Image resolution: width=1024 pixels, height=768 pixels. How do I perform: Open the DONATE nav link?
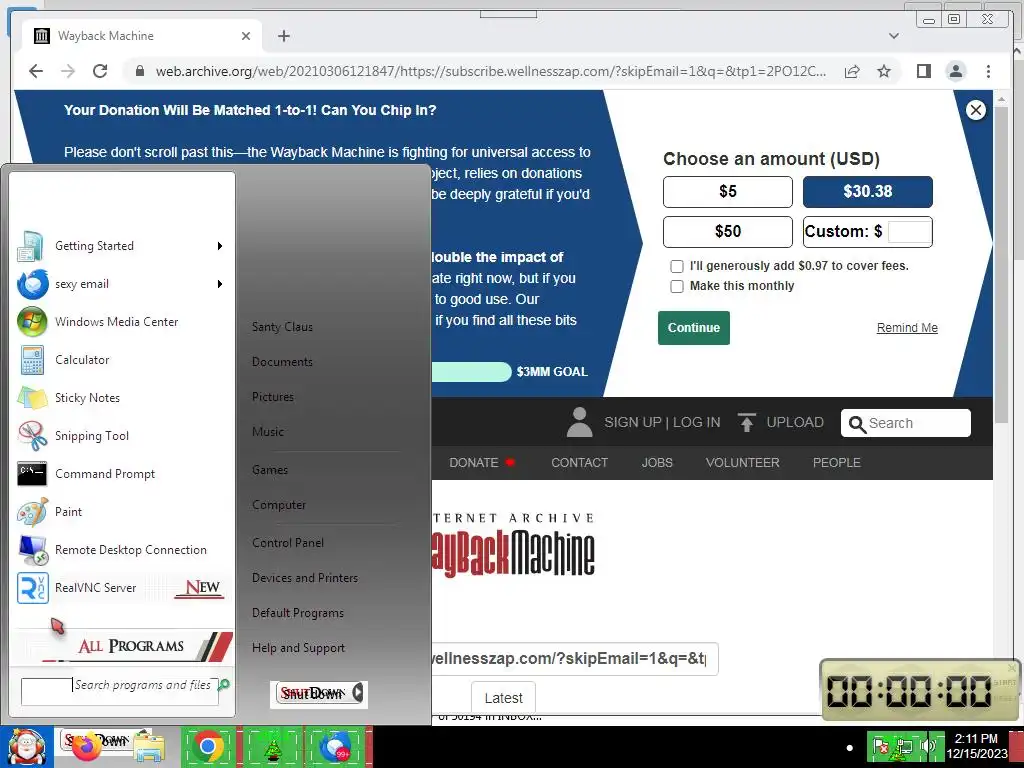[x=473, y=463]
